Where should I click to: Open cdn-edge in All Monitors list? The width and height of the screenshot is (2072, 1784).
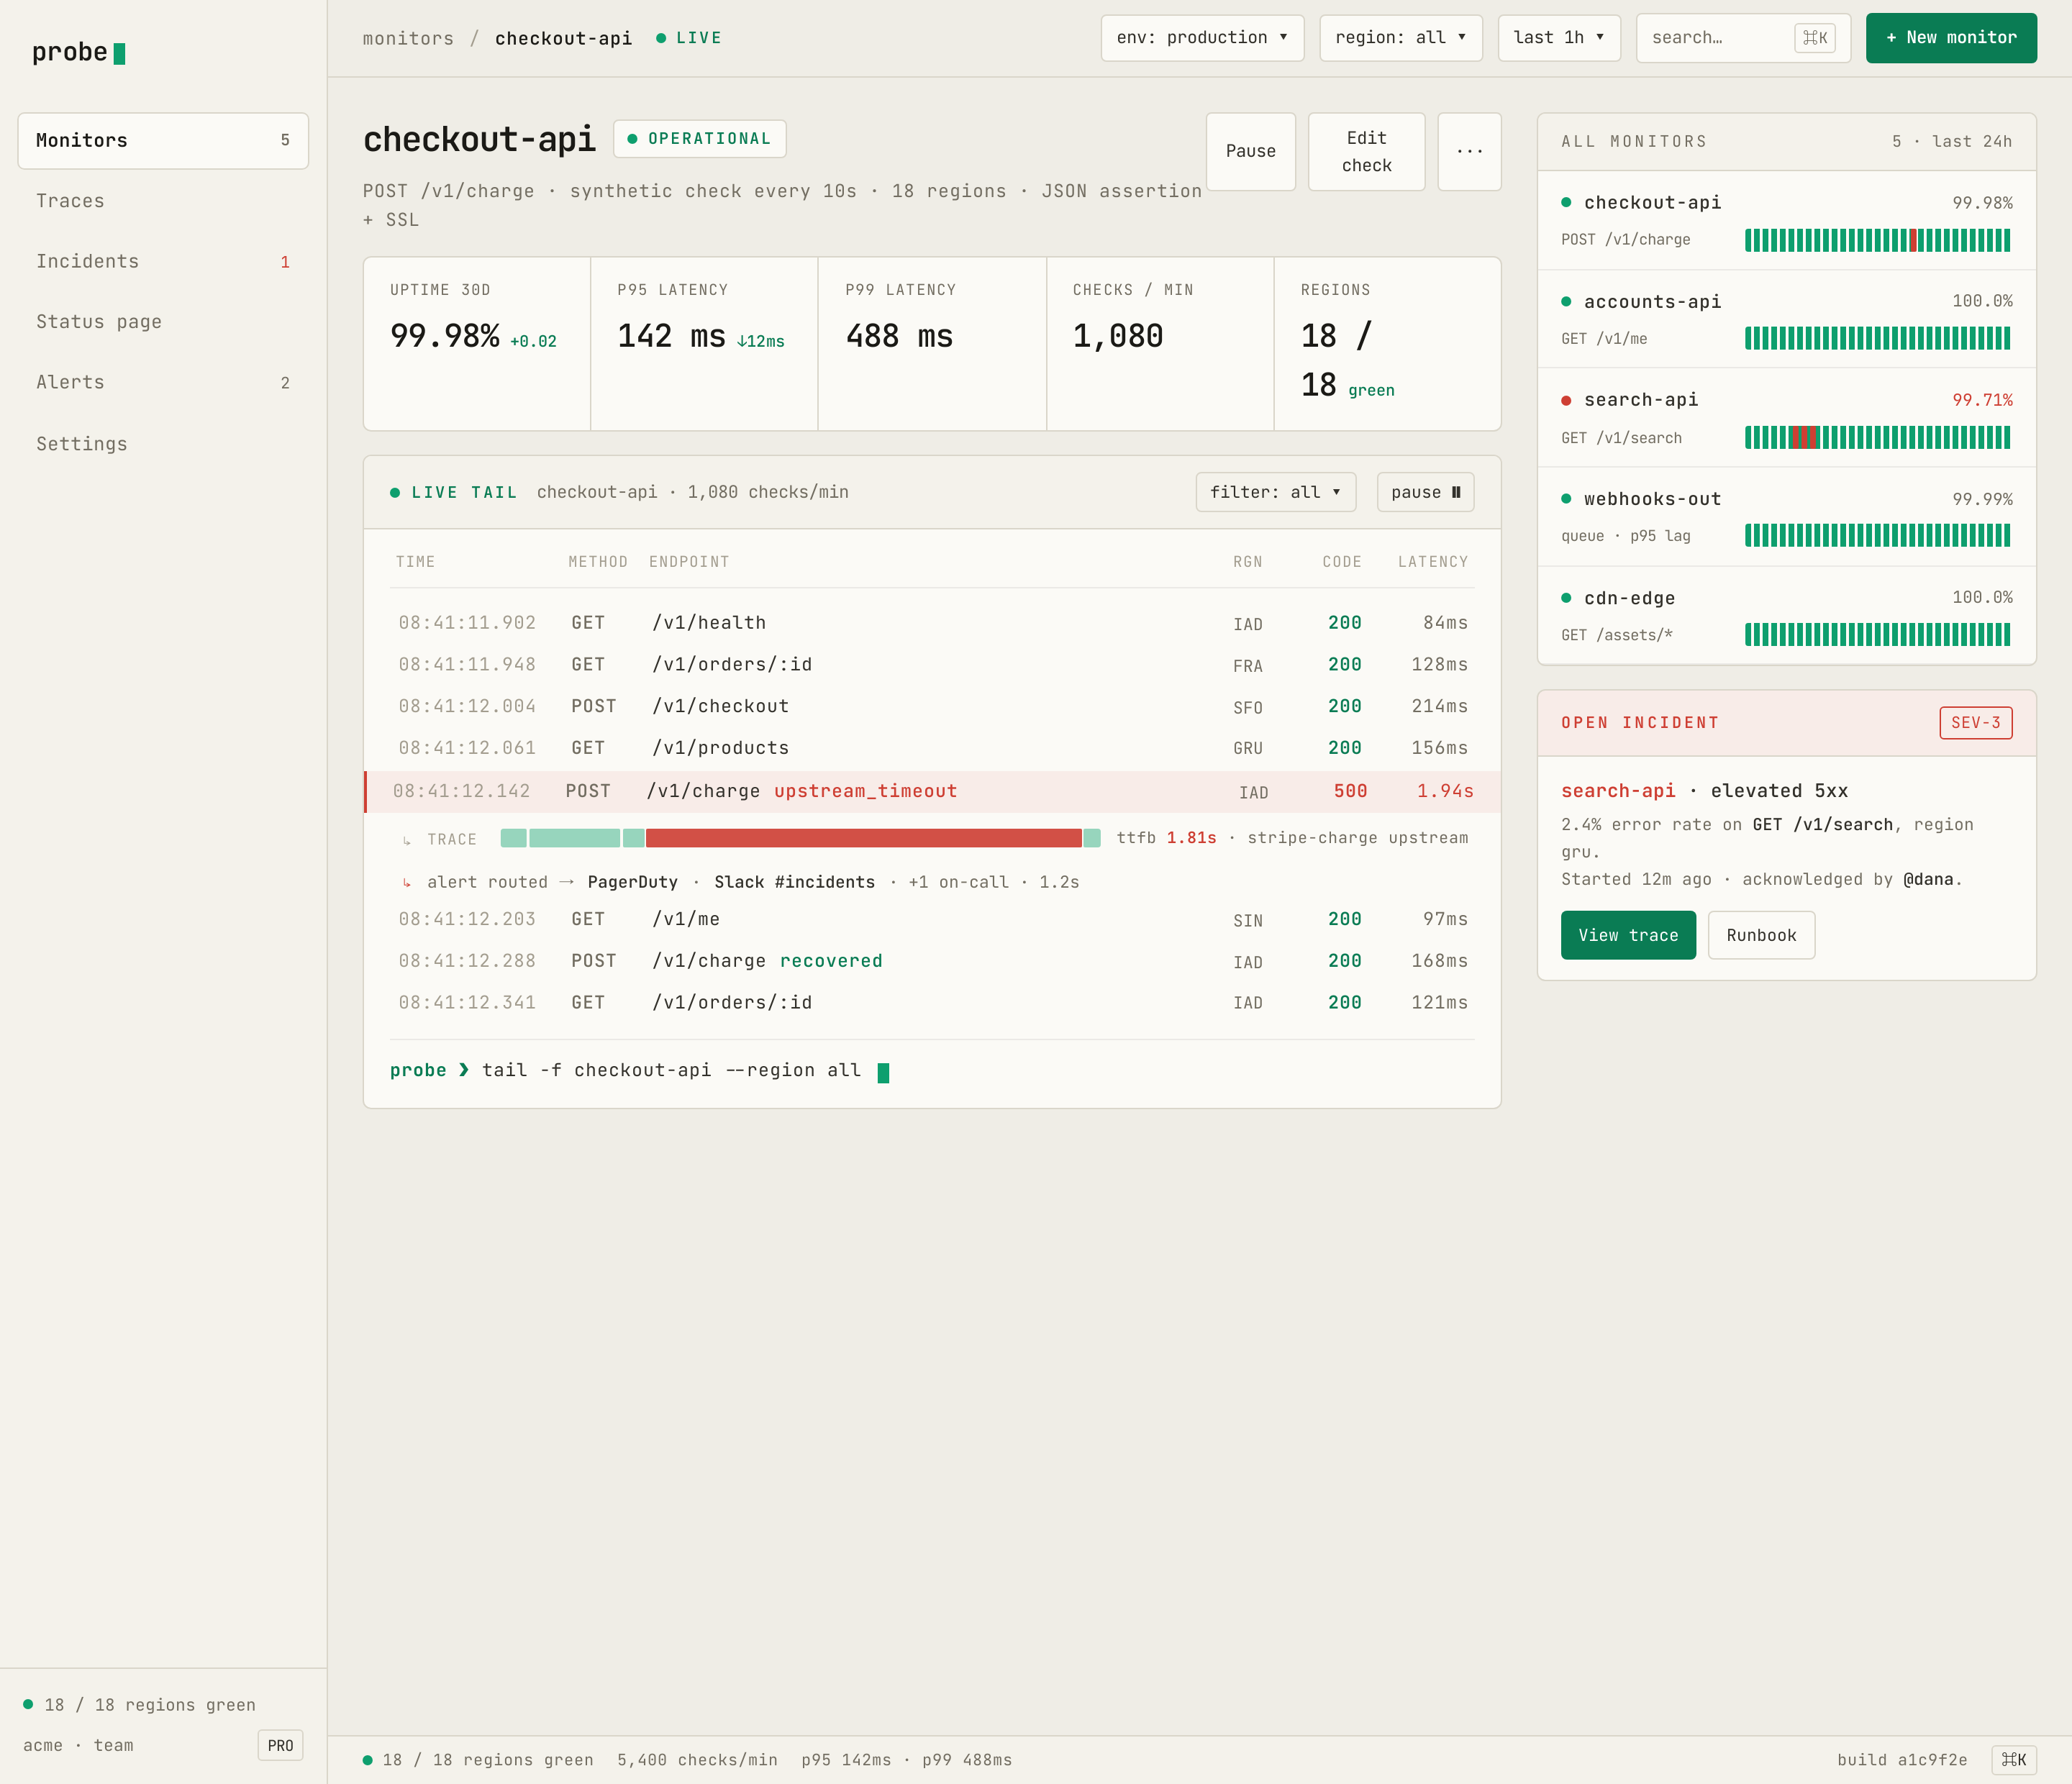point(1786,616)
